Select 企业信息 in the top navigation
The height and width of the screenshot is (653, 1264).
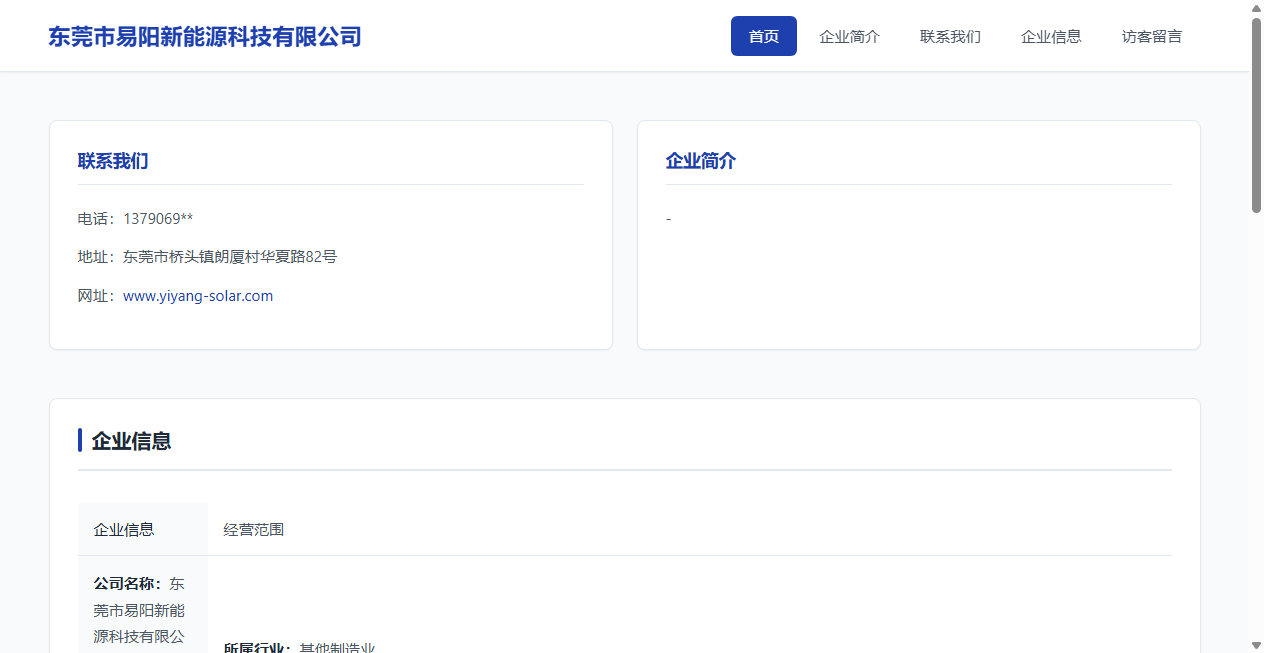[1051, 36]
